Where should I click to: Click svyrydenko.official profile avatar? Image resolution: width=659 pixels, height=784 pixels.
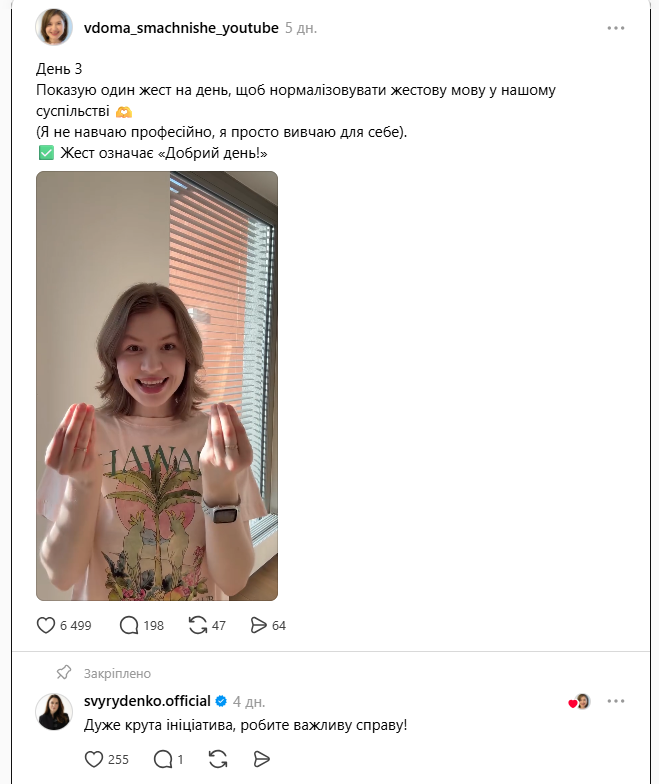[x=54, y=712]
